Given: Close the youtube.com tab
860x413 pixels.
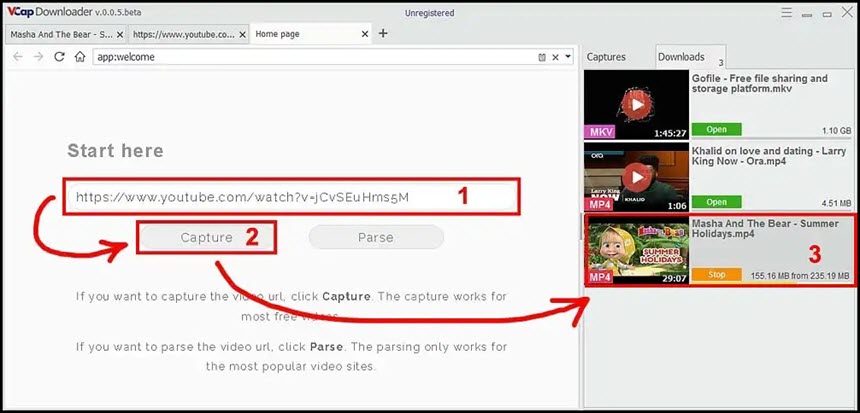Looking at the screenshot, I should [x=242, y=34].
